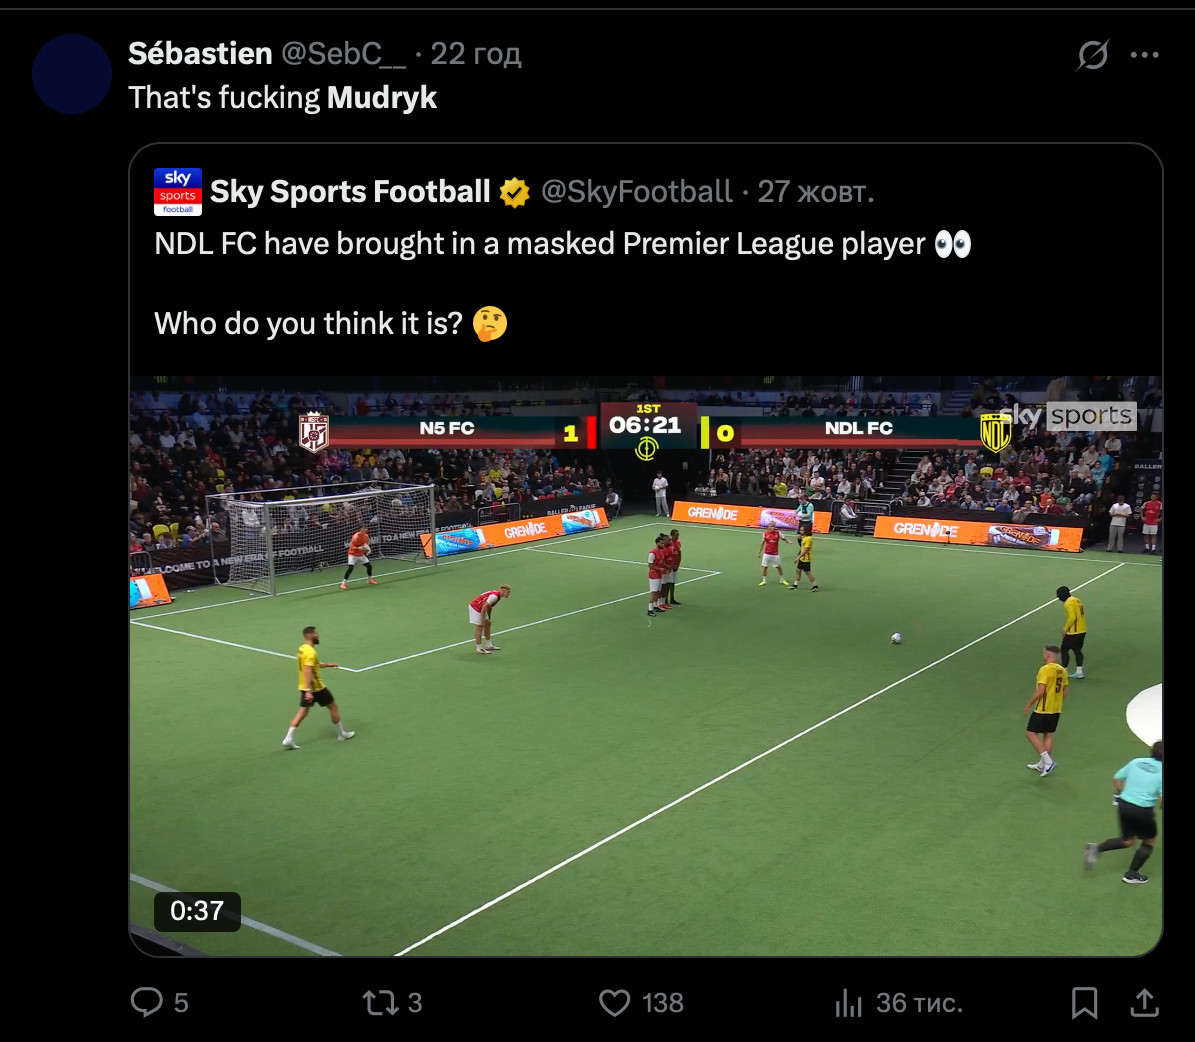This screenshot has width=1195, height=1042.
Task: Click the @SkyFootball handle
Action: tap(637, 191)
